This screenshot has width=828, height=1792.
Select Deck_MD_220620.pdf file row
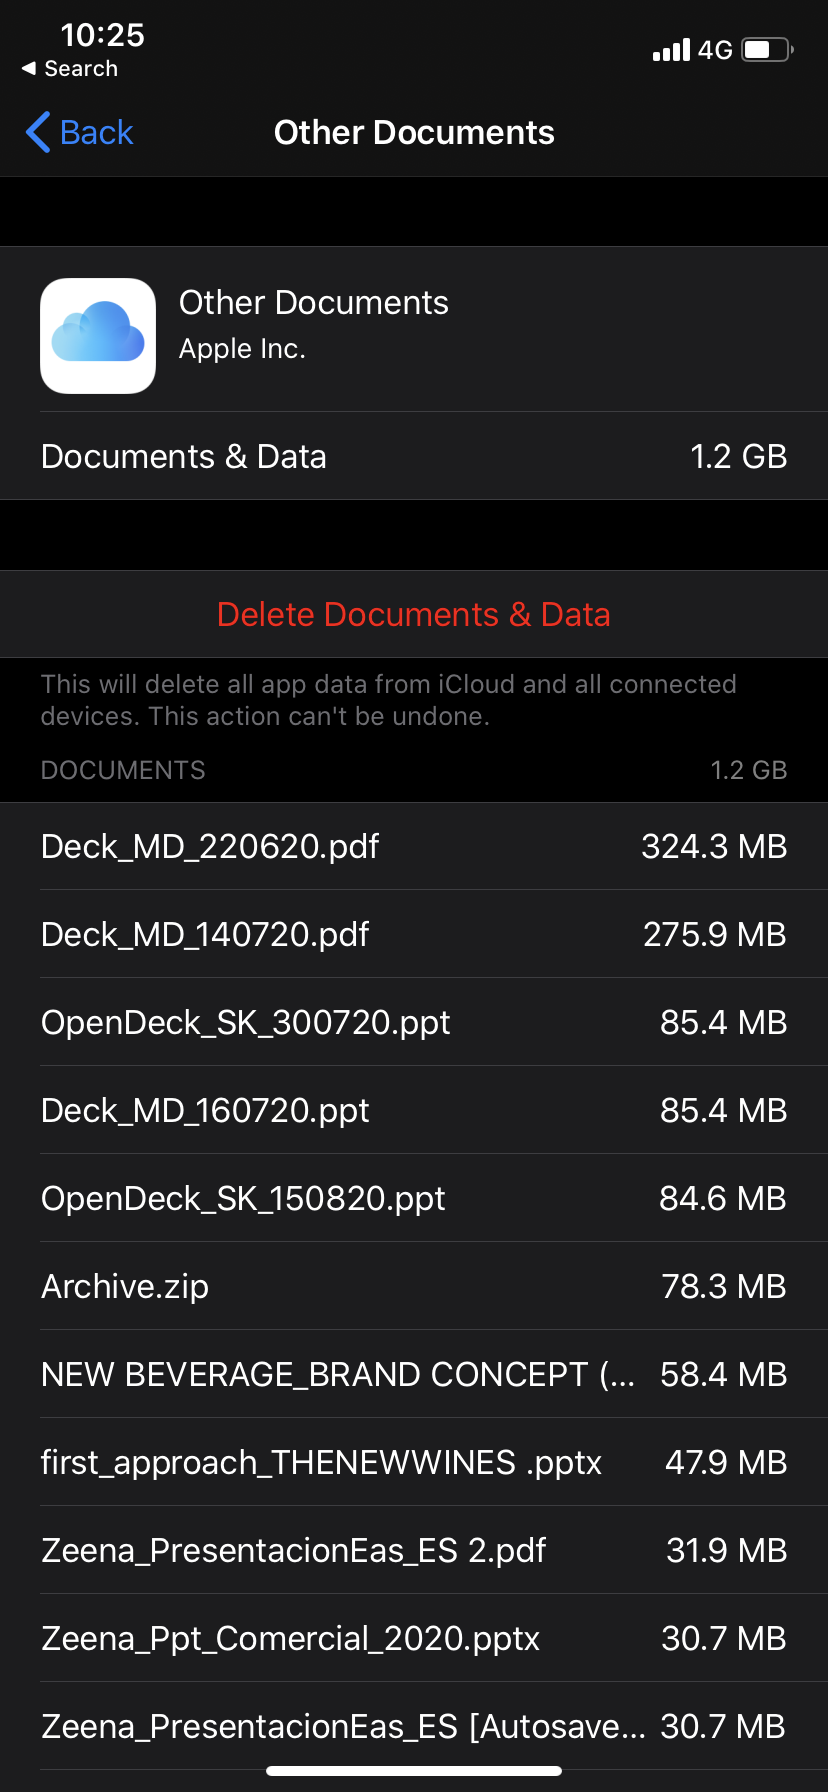[x=414, y=846]
